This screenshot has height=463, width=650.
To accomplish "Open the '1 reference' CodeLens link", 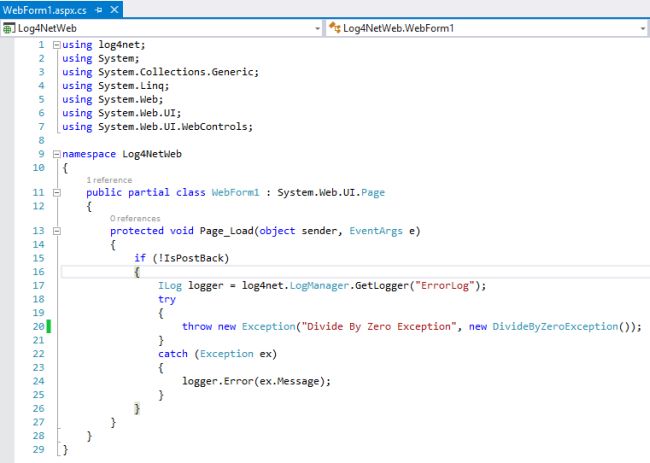I will tap(109, 180).
